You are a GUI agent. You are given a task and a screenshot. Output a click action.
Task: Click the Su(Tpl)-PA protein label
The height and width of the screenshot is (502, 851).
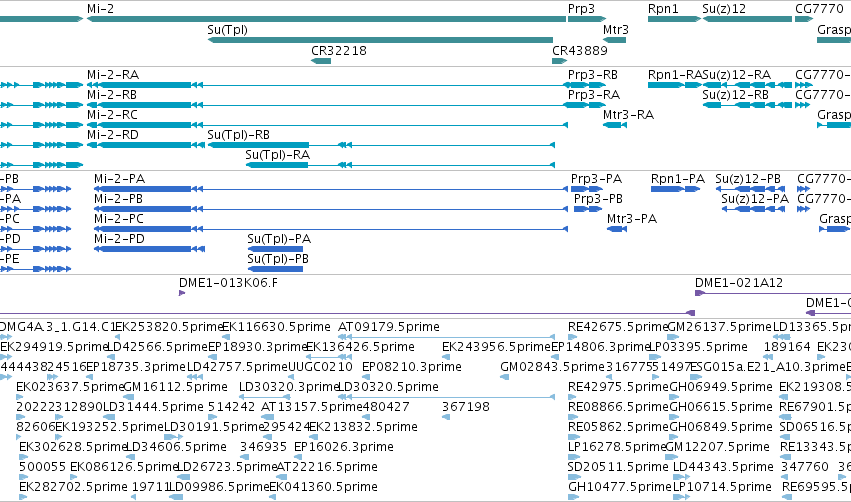[279, 239]
